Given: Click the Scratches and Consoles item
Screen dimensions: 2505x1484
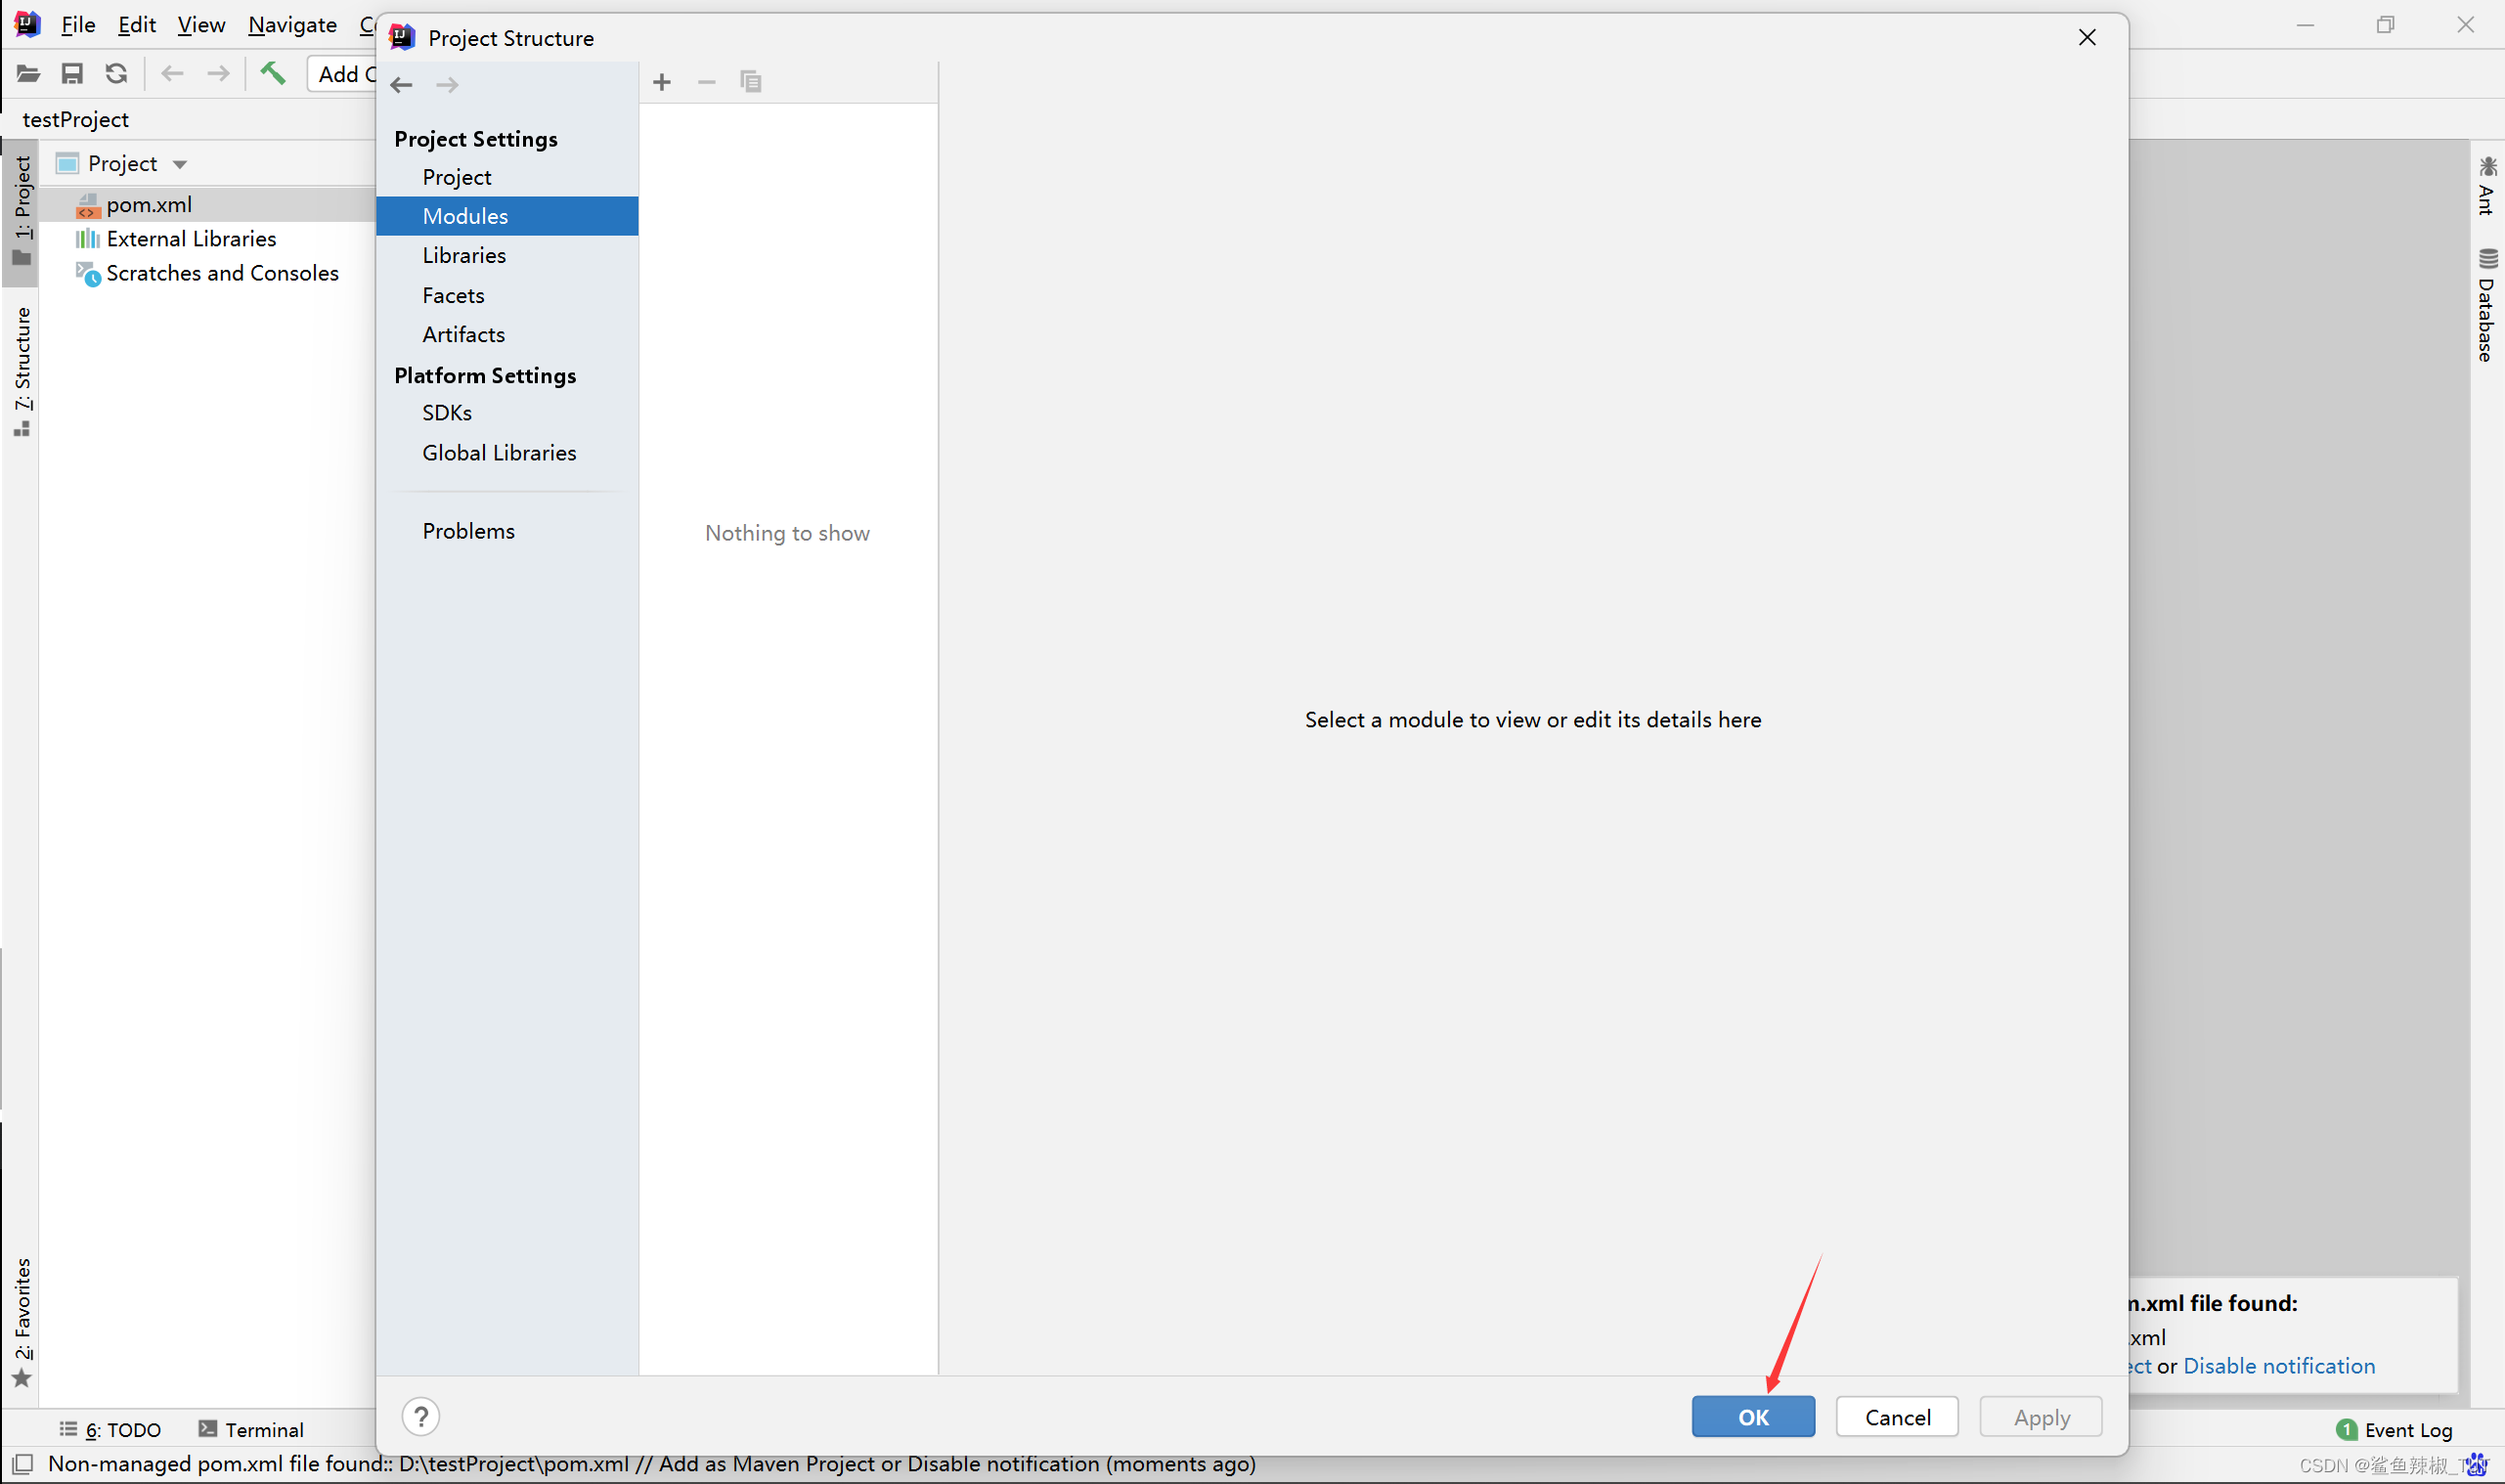Looking at the screenshot, I should click(x=221, y=272).
